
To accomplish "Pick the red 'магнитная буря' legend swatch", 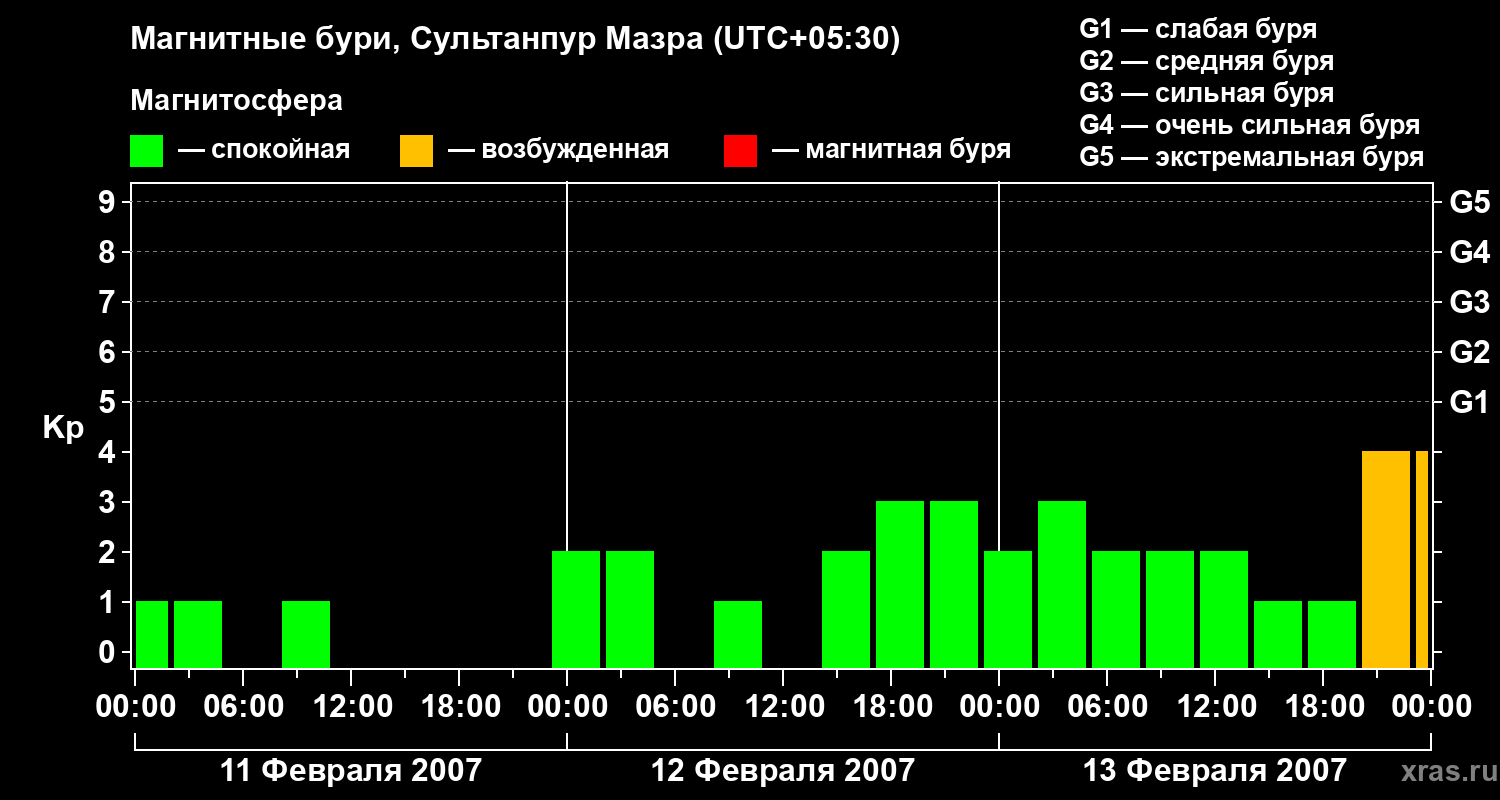I will (740, 151).
